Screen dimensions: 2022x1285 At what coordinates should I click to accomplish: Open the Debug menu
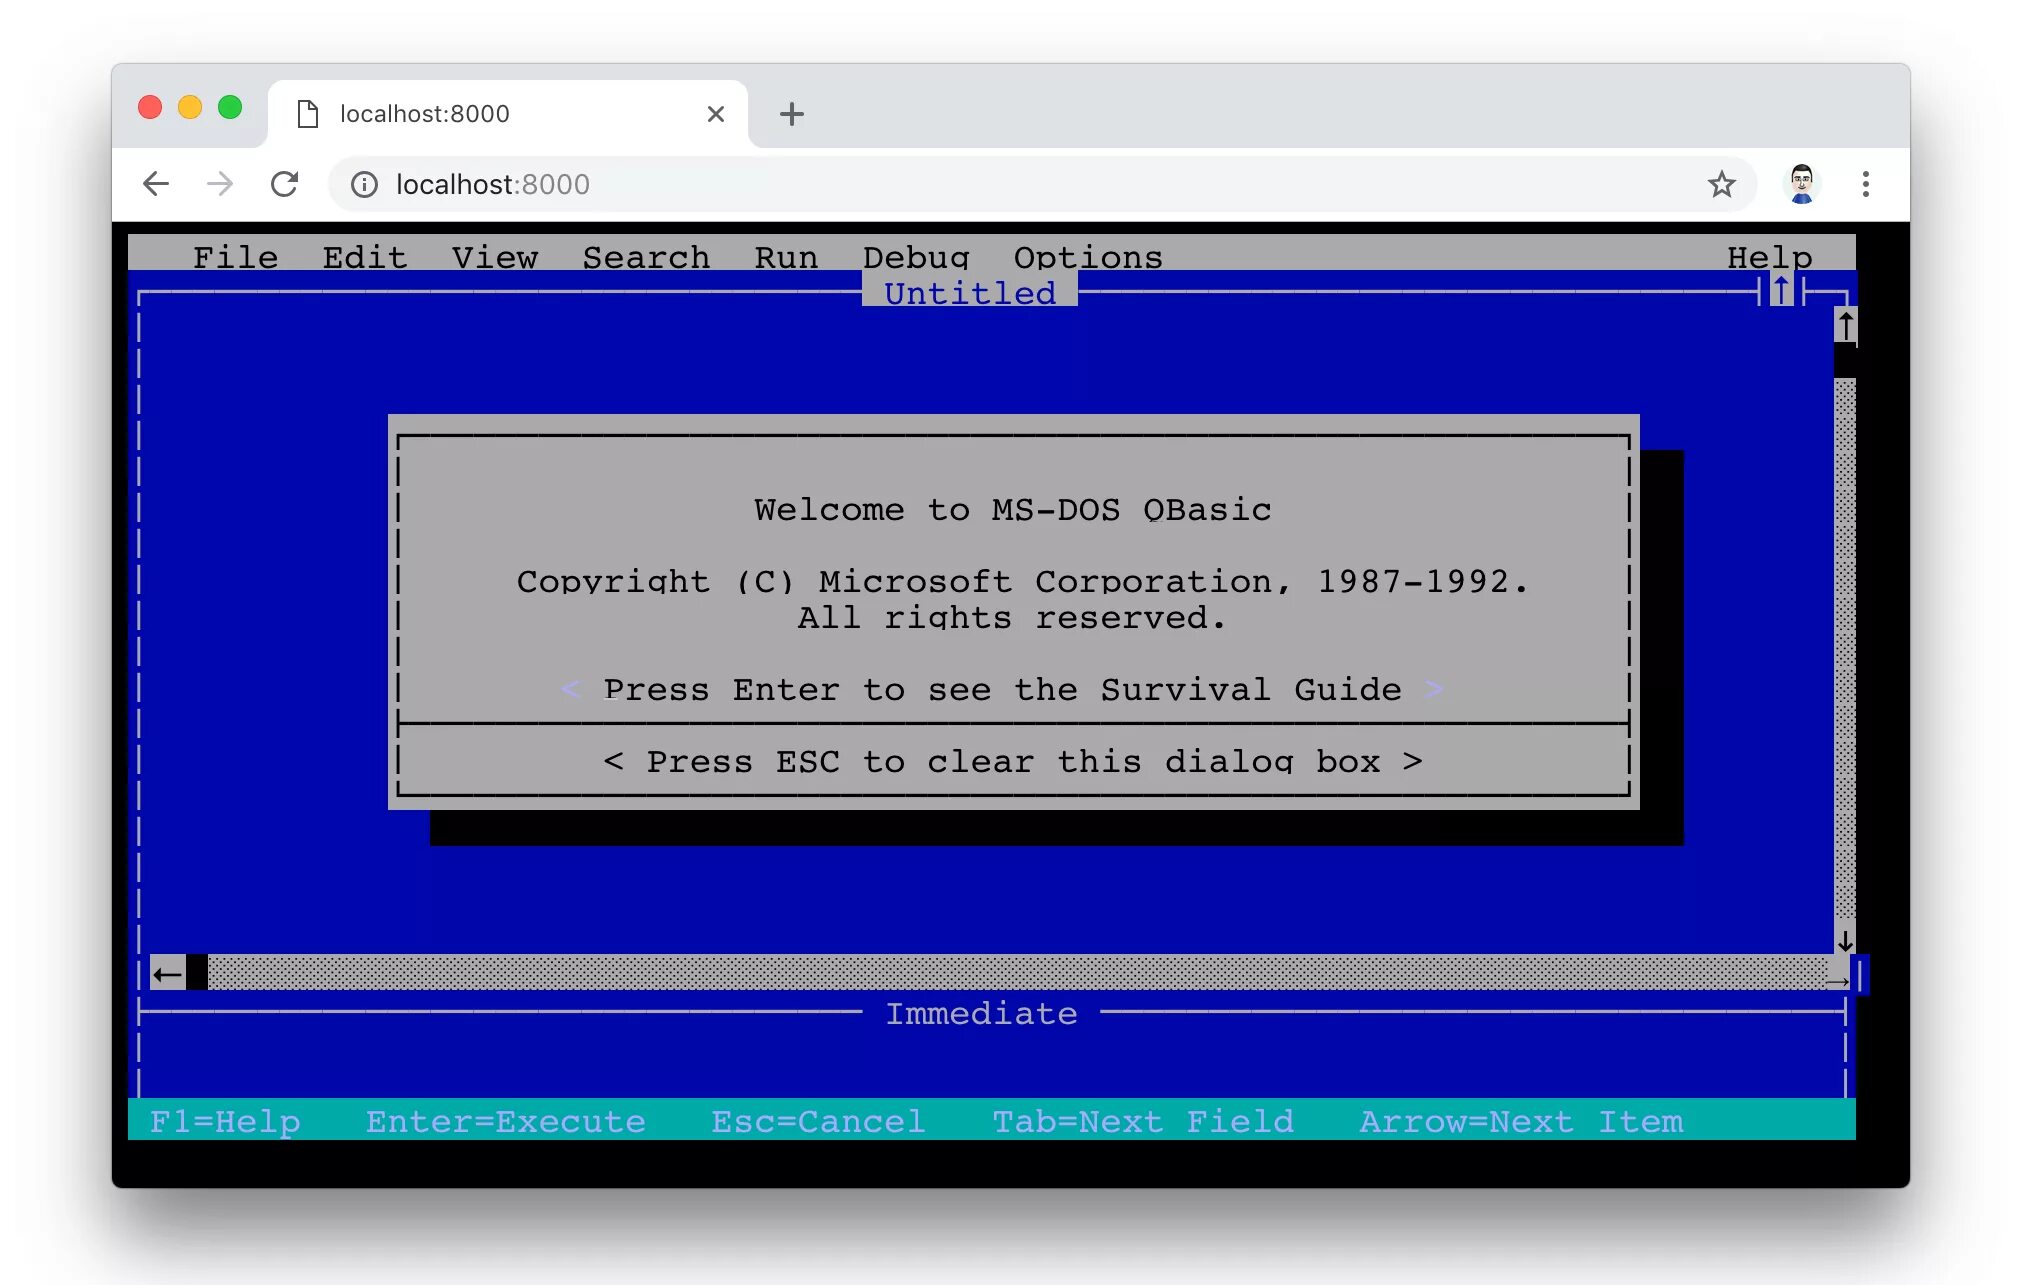coord(916,257)
